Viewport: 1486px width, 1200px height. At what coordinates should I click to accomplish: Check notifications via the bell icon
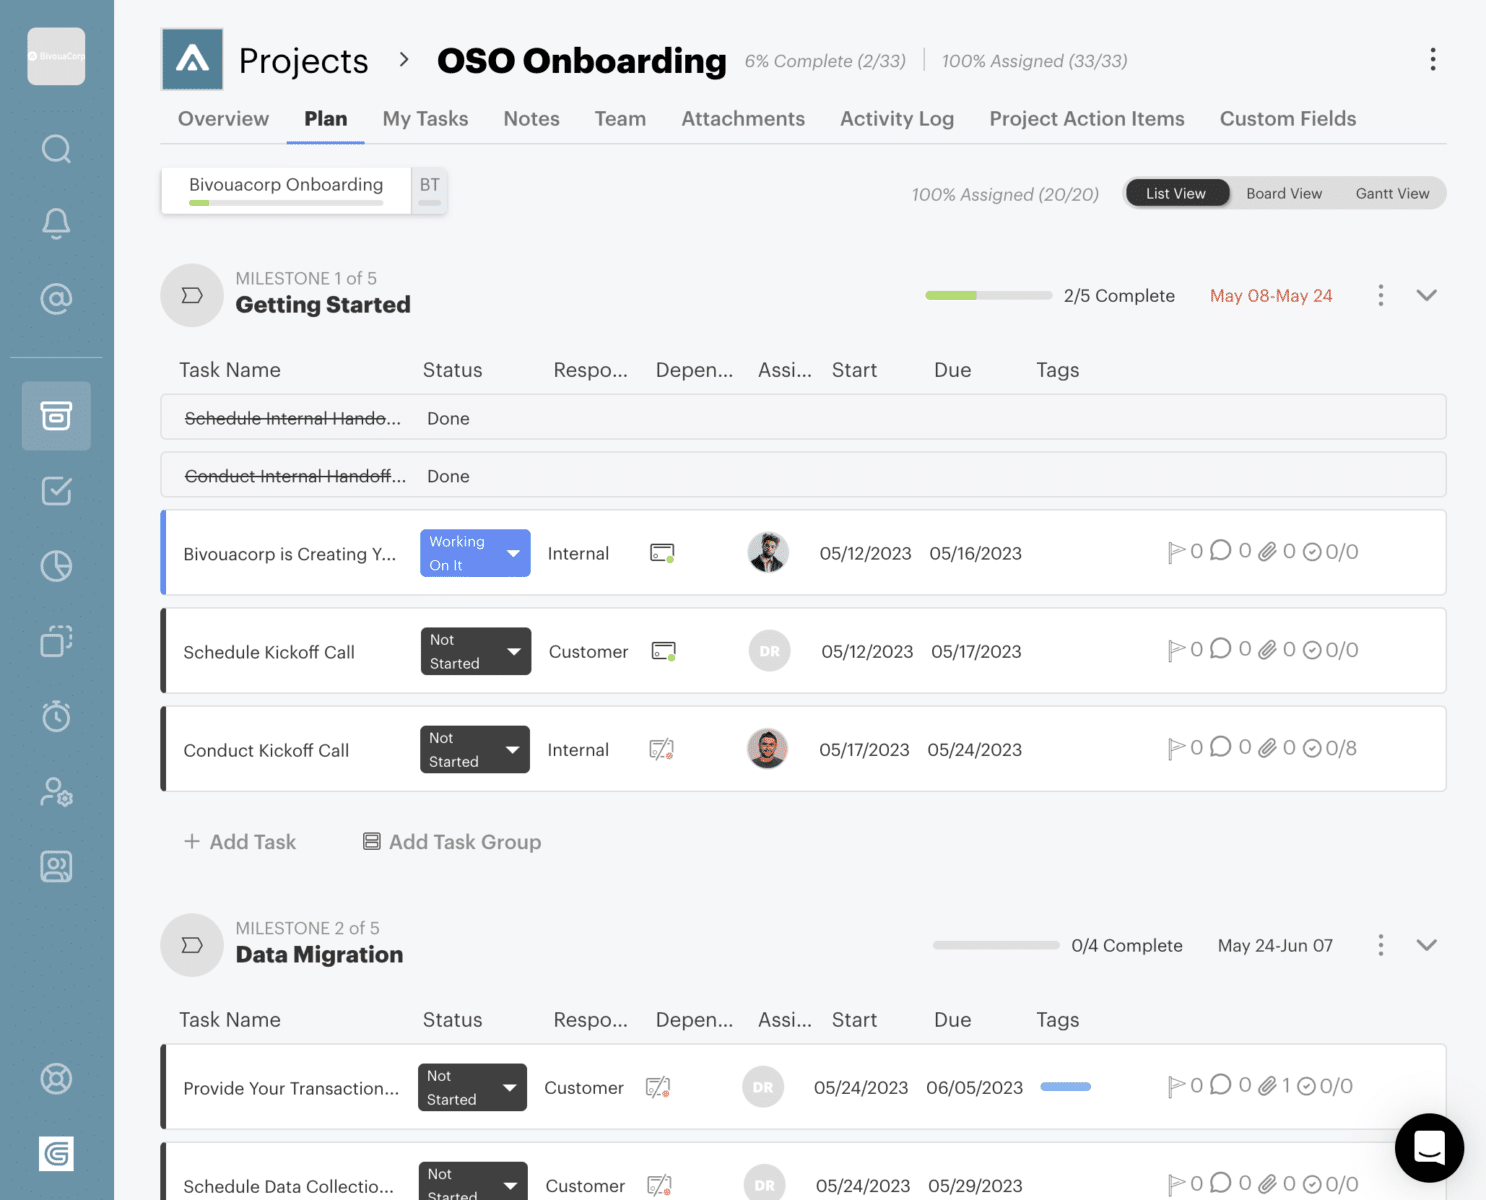pos(56,223)
